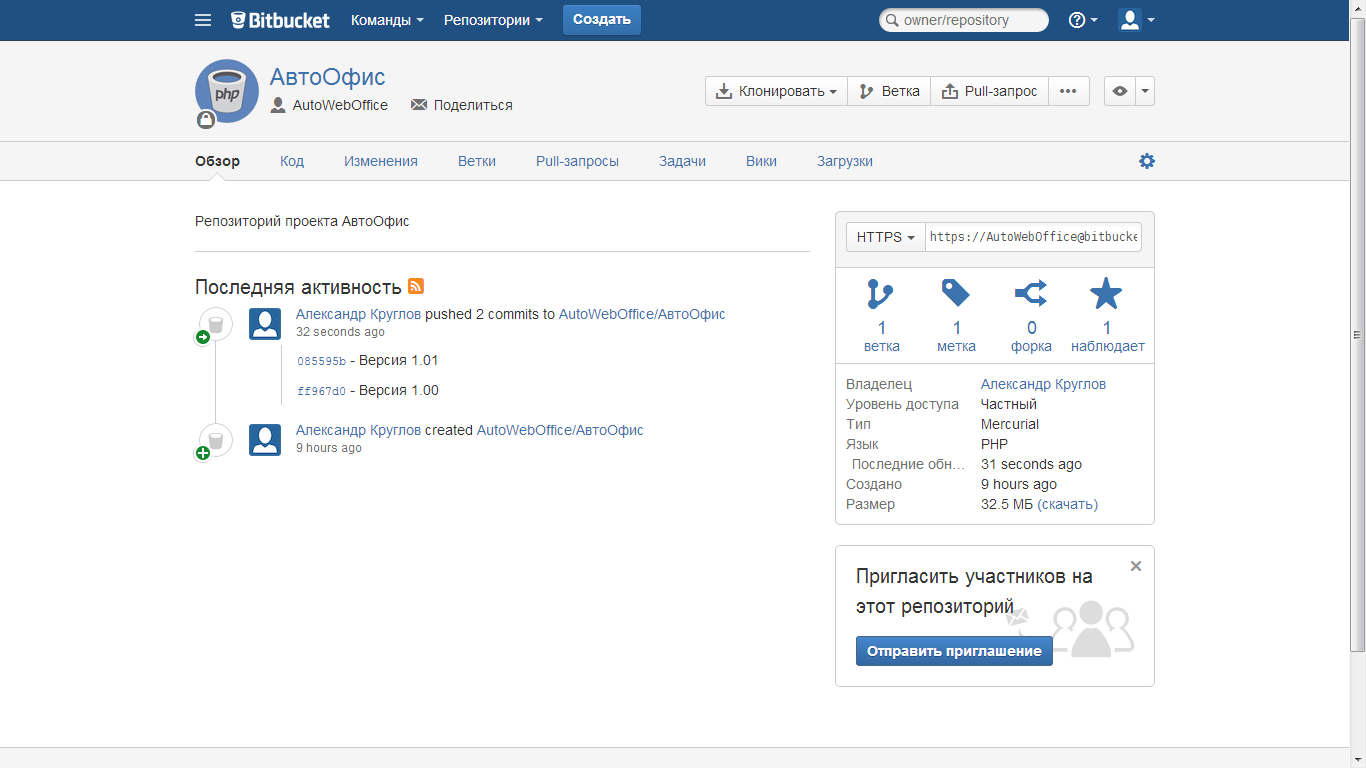Open the Изменения tab
The width and height of the screenshot is (1366, 768).
(x=381, y=161)
